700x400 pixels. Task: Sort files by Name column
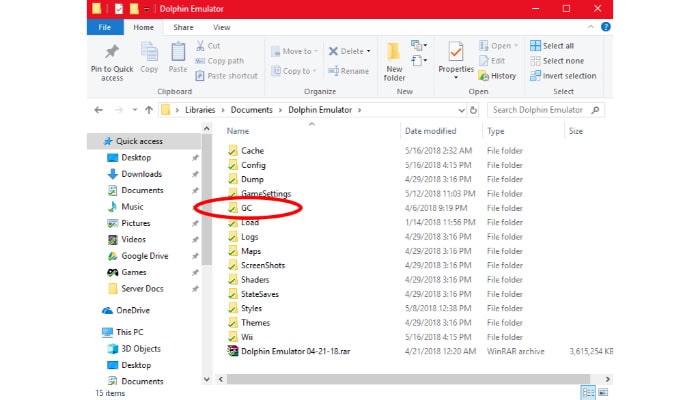pyautogui.click(x=238, y=131)
